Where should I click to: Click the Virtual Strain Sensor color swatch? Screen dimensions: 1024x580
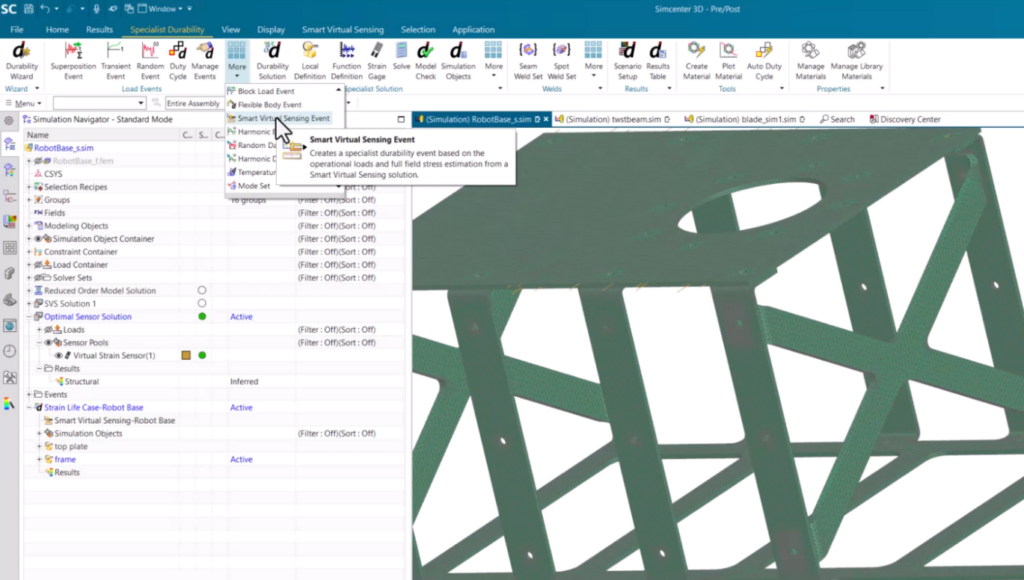coord(186,355)
